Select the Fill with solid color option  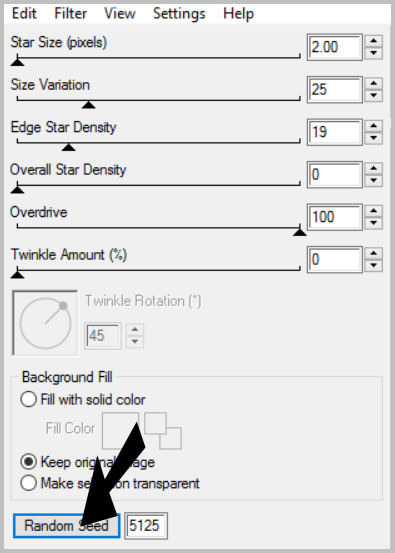(x=83, y=400)
